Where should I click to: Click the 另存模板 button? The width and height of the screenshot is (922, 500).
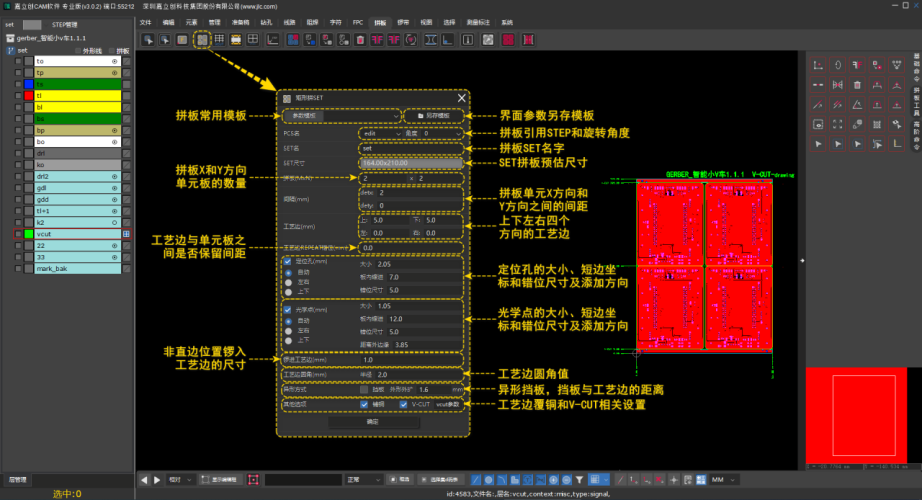pyautogui.click(x=433, y=116)
